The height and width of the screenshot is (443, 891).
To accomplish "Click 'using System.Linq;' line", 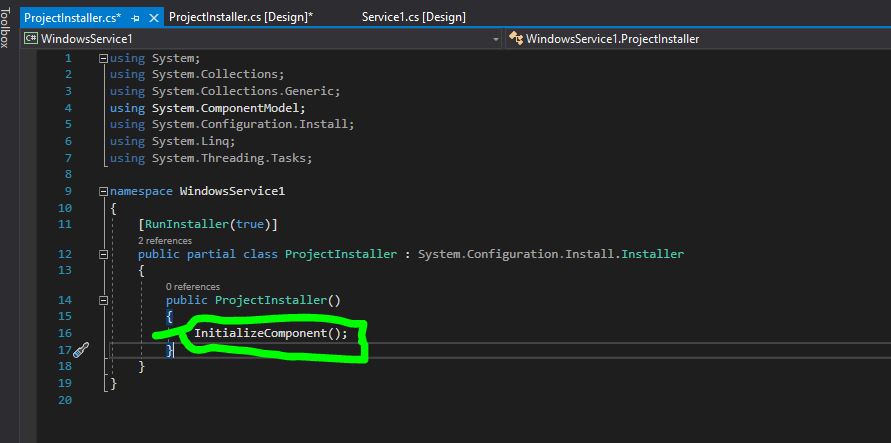I will pos(172,141).
